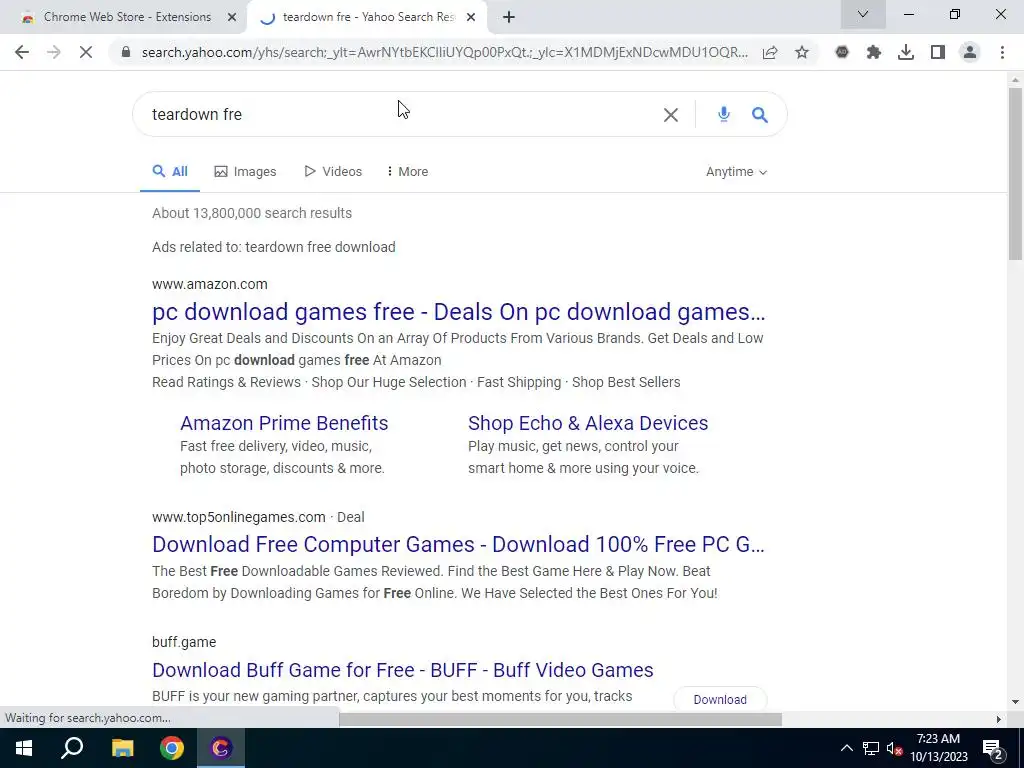This screenshot has width=1024, height=768.
Task: Click the www.top5onlinegames.com URL text
Action: point(238,517)
